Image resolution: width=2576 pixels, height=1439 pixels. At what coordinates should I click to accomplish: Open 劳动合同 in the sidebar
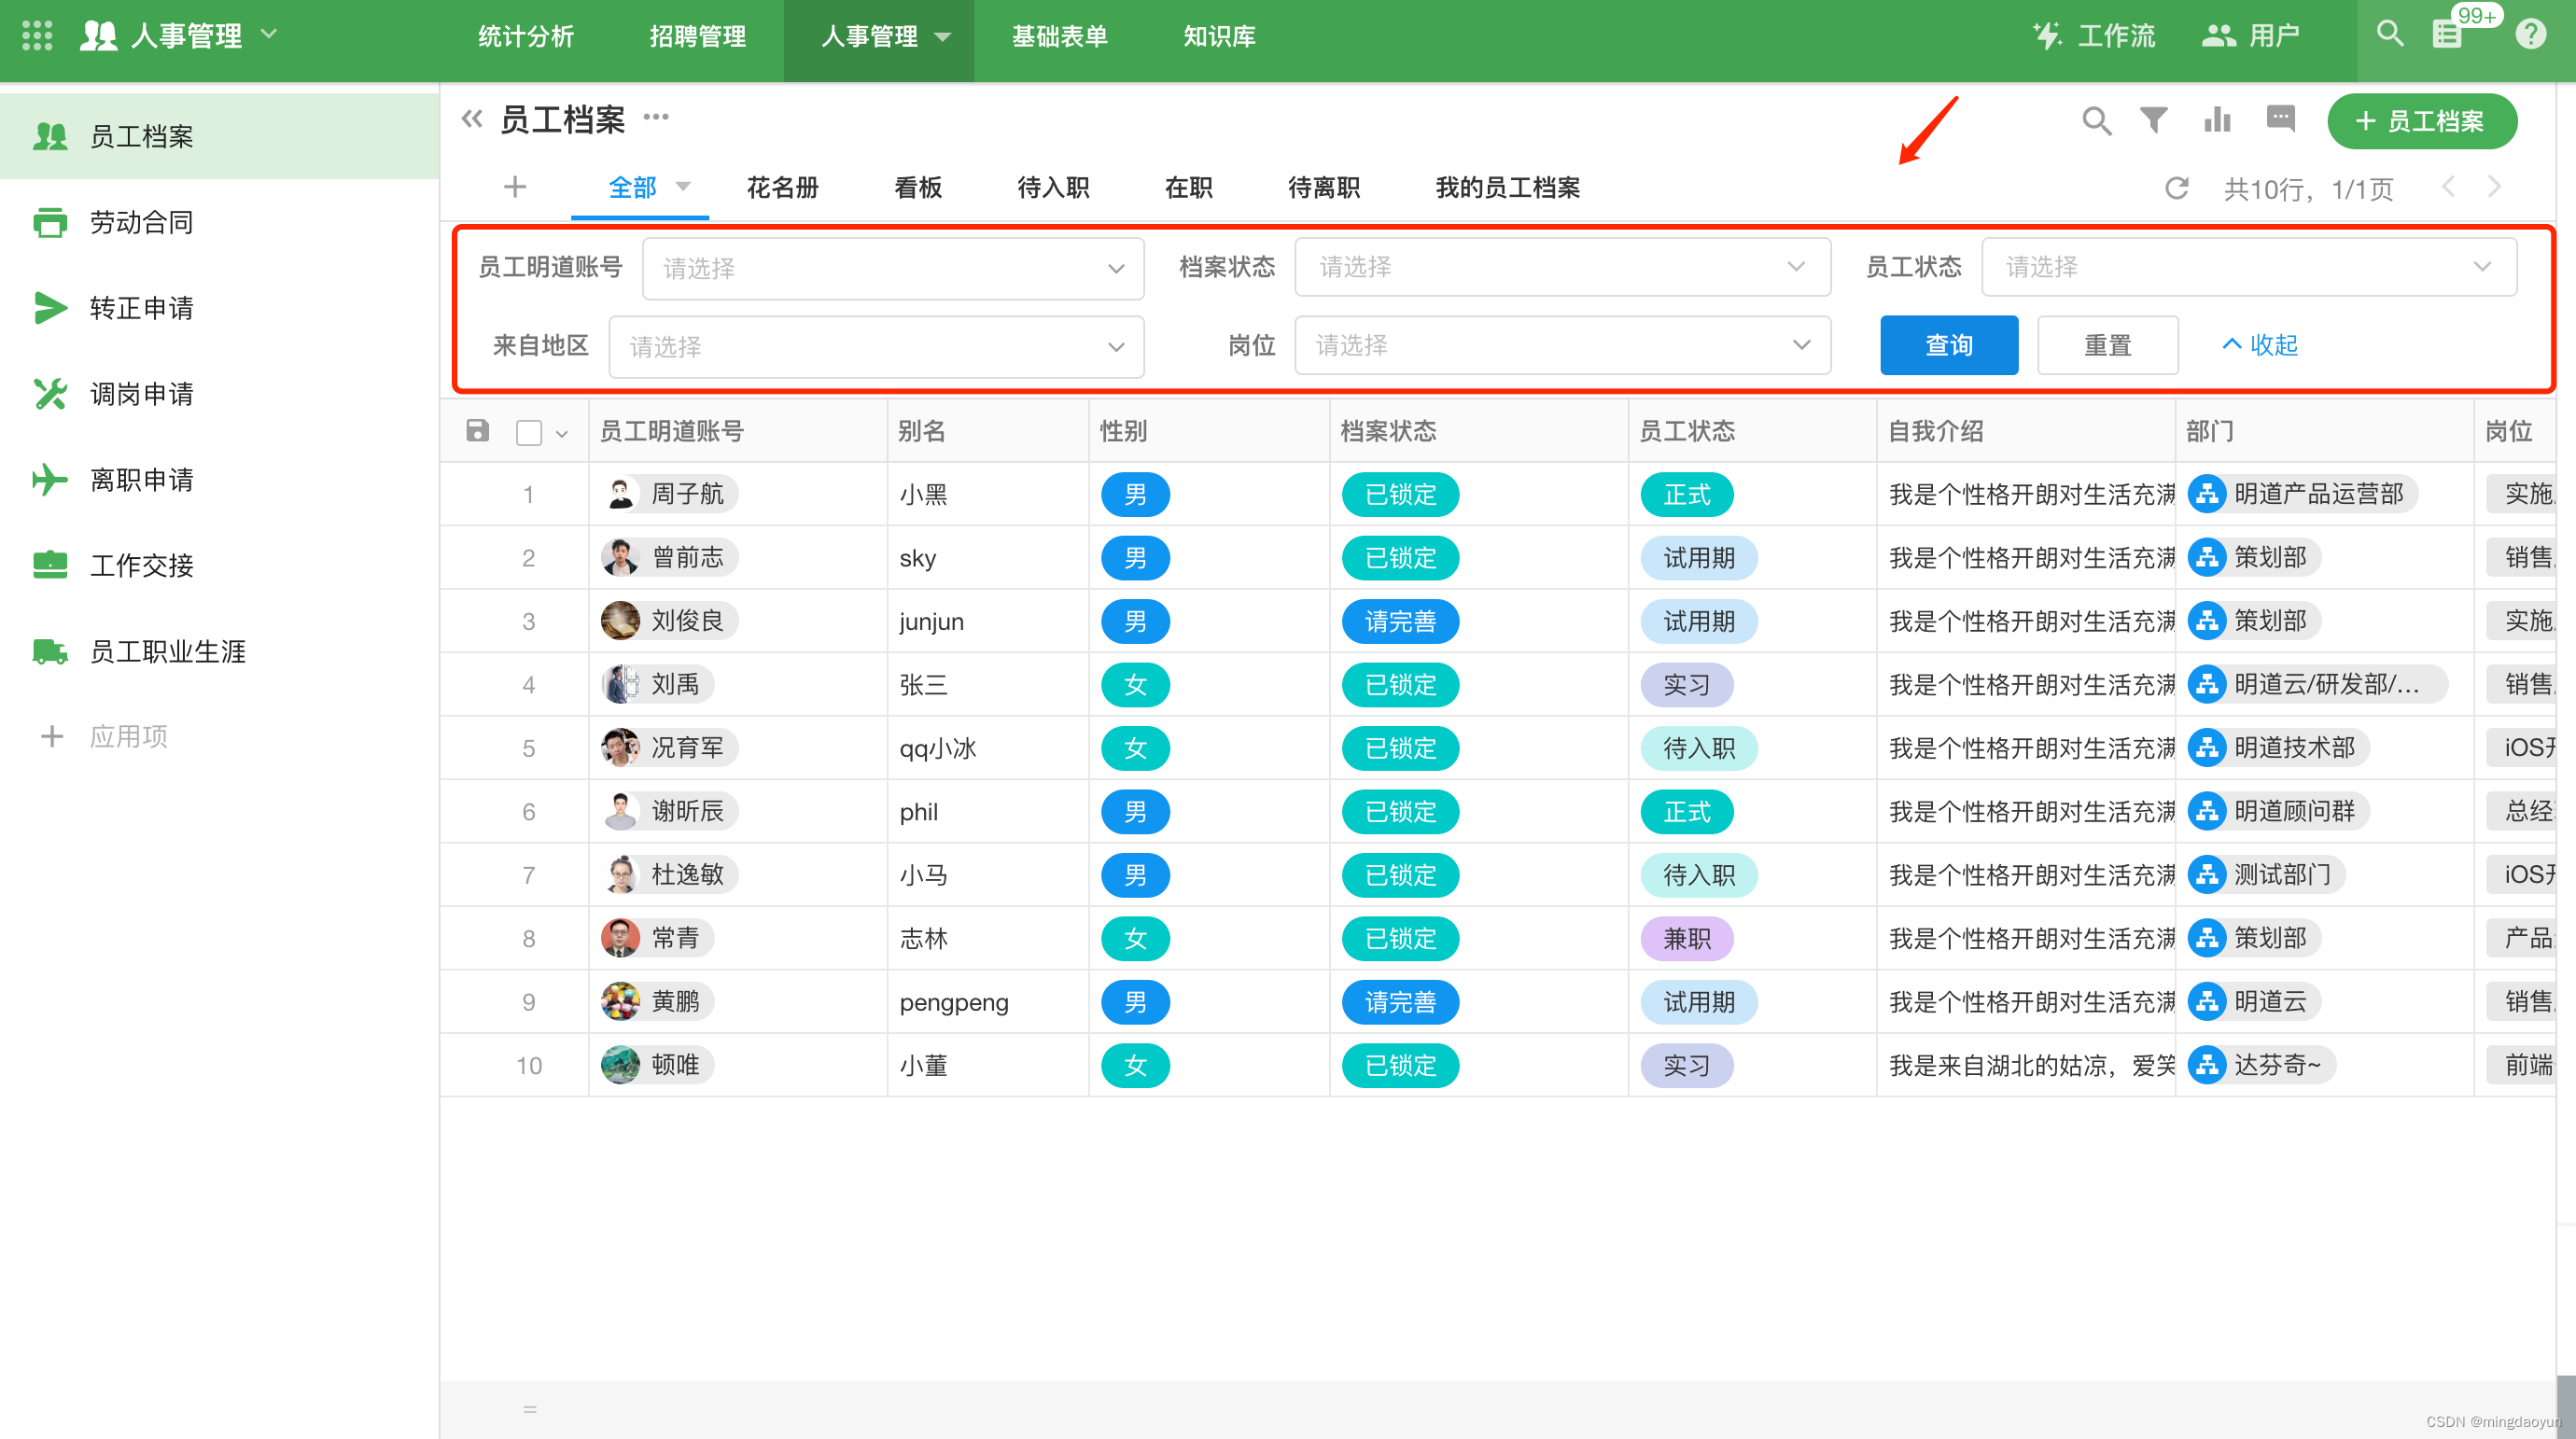pyautogui.click(x=141, y=222)
